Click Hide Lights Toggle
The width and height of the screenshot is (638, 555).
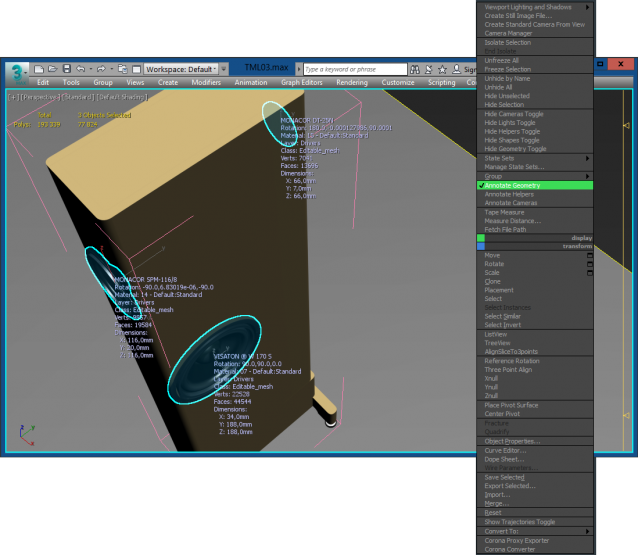click(535, 123)
